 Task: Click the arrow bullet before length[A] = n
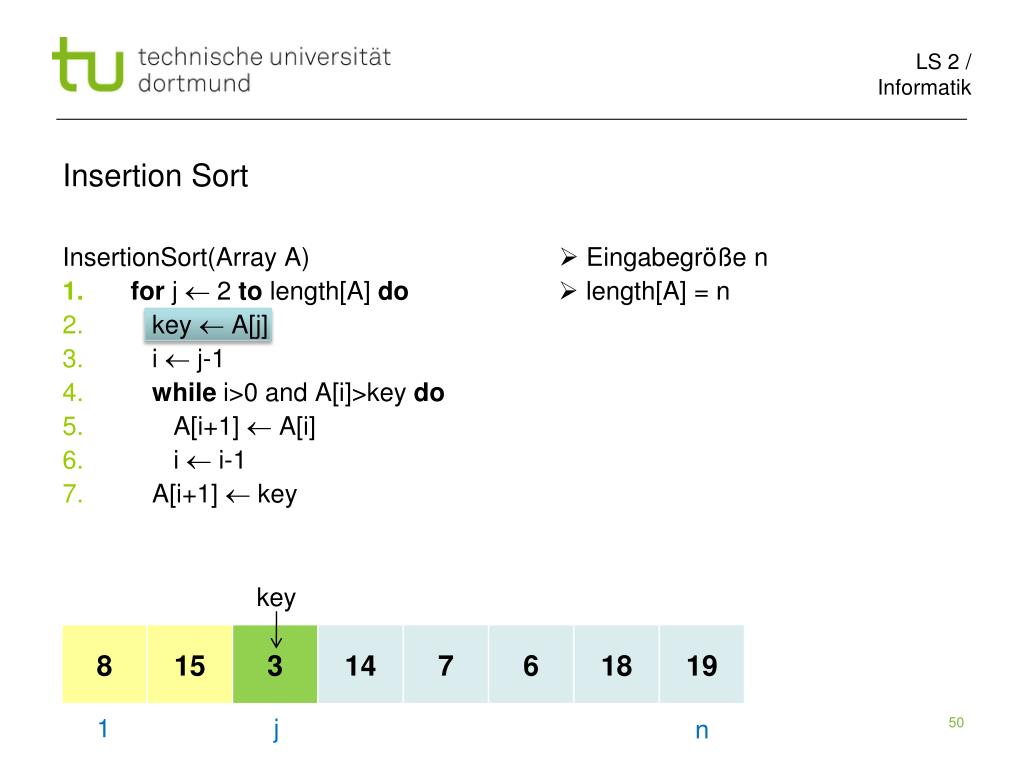(568, 291)
